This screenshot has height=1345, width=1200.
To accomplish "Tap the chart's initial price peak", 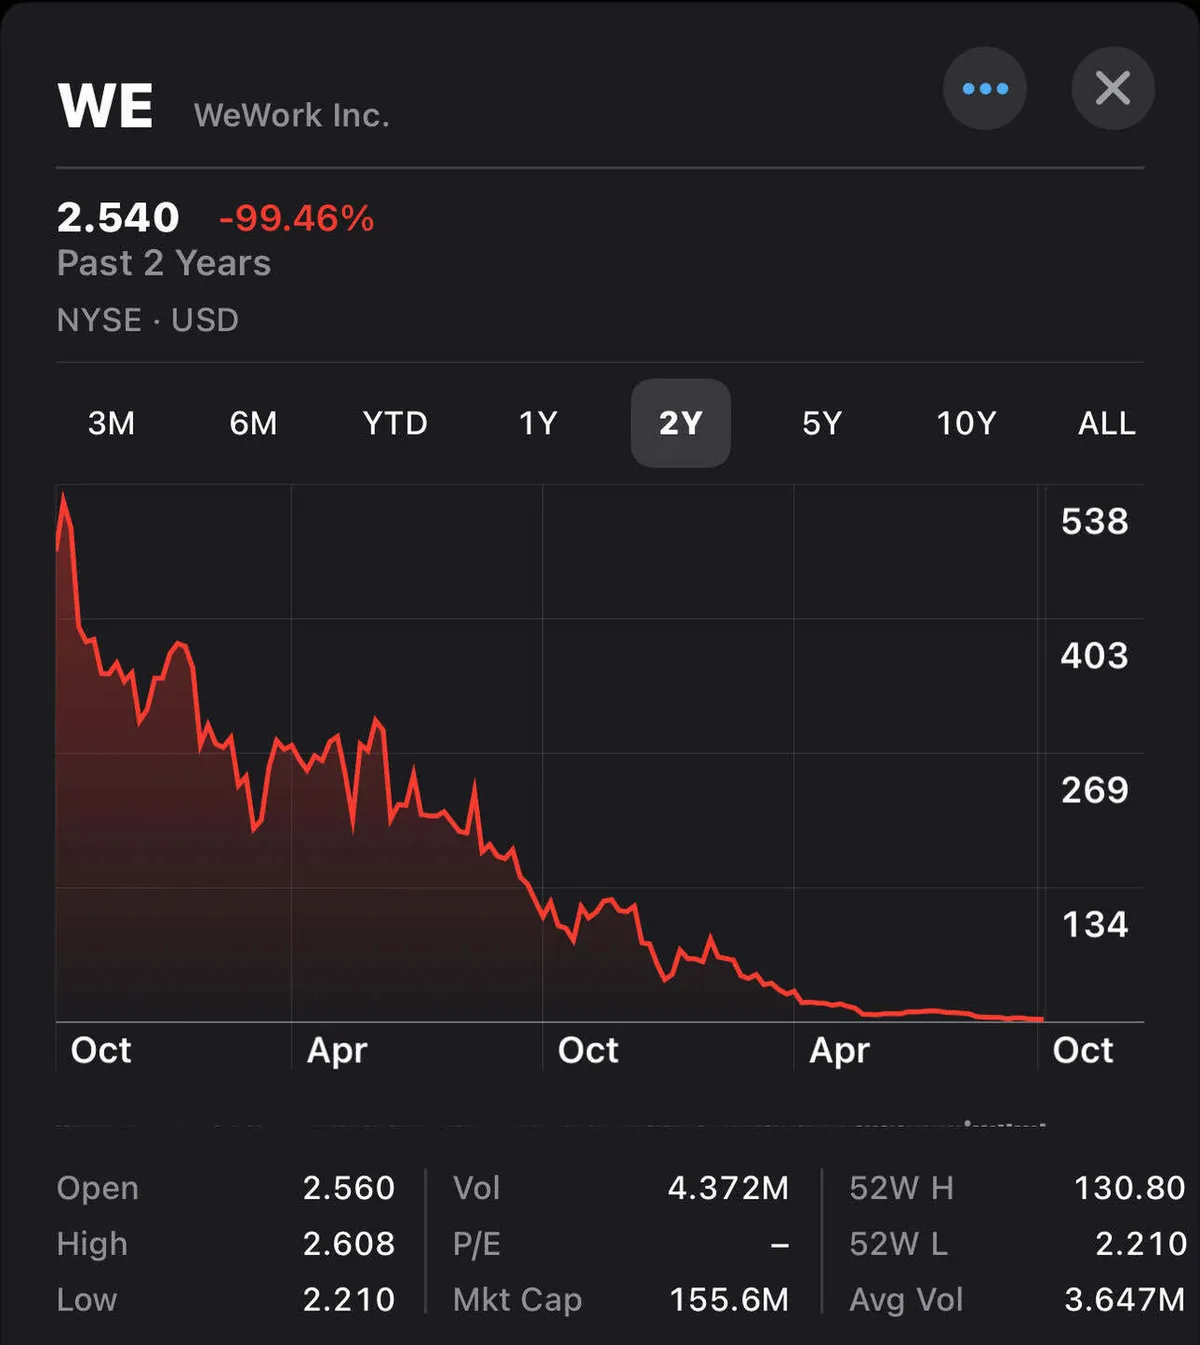I will pos(64,497).
